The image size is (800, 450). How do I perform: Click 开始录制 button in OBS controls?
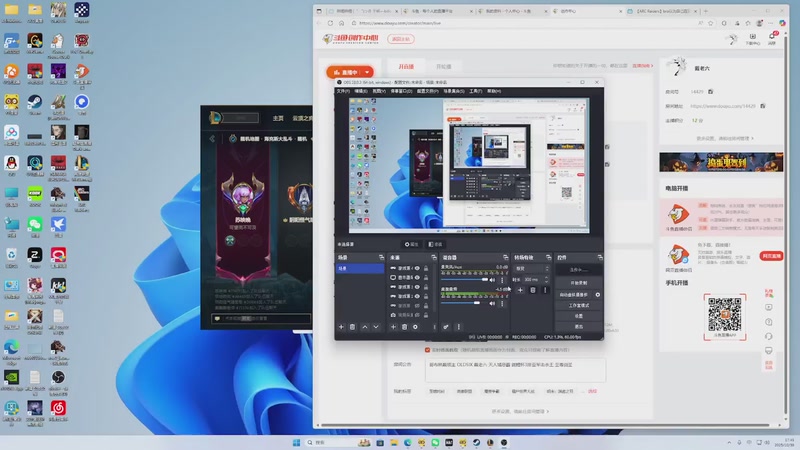(x=579, y=283)
